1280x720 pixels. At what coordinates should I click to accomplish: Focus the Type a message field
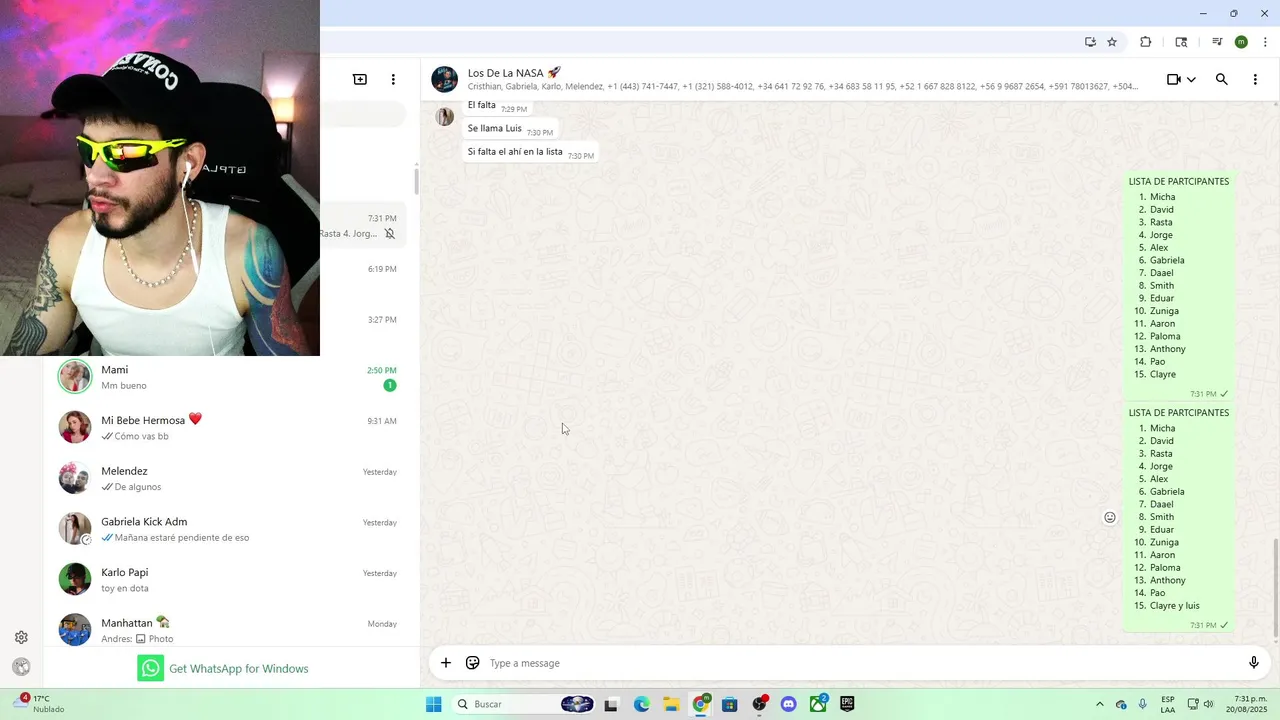(x=860, y=663)
